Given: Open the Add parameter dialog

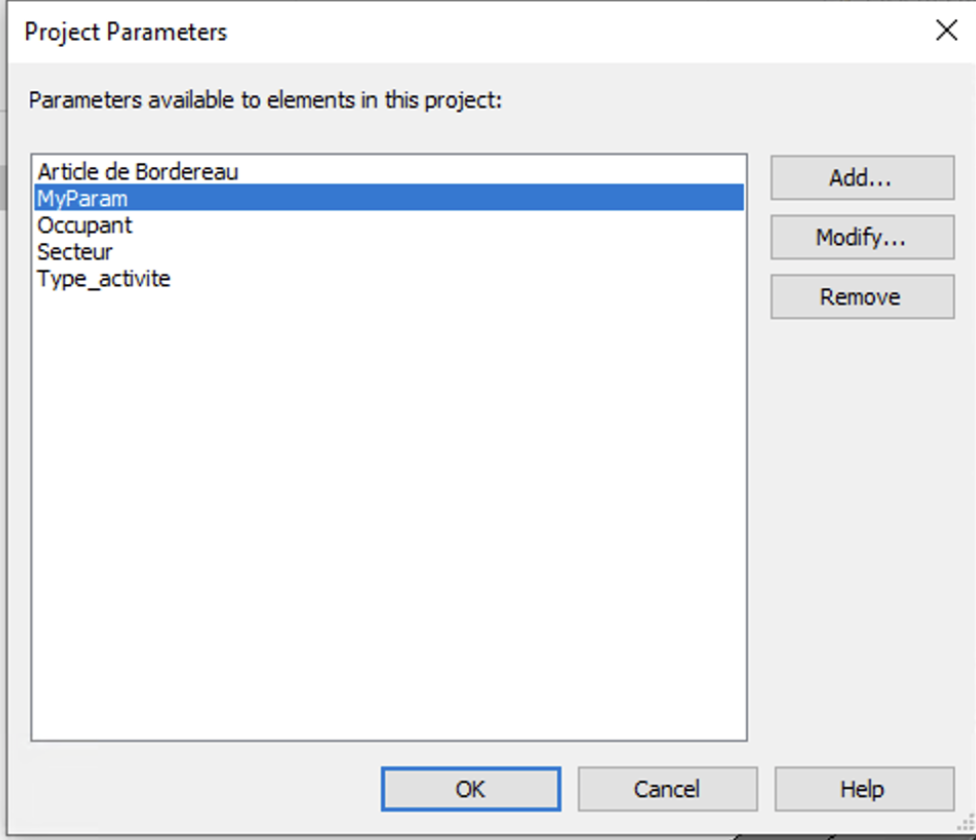Looking at the screenshot, I should point(862,178).
